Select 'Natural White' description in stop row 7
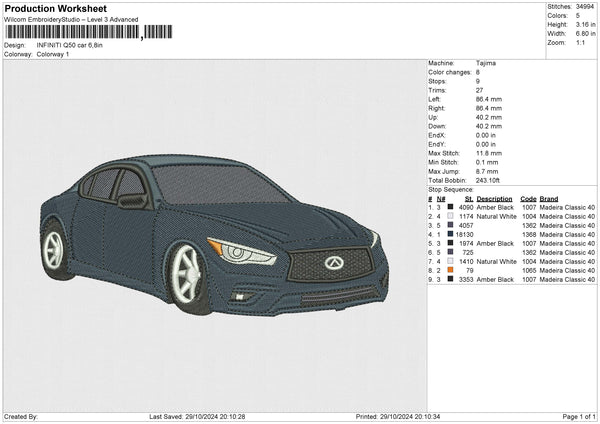The image size is (600, 424). pyautogui.click(x=497, y=261)
